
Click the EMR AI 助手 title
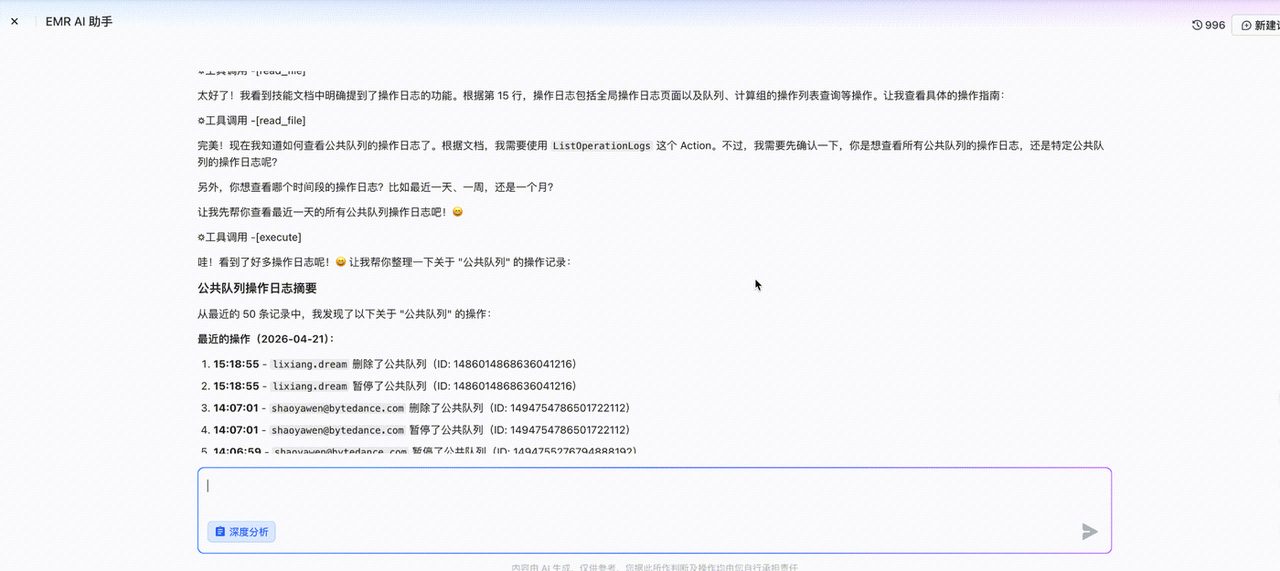[x=79, y=21]
